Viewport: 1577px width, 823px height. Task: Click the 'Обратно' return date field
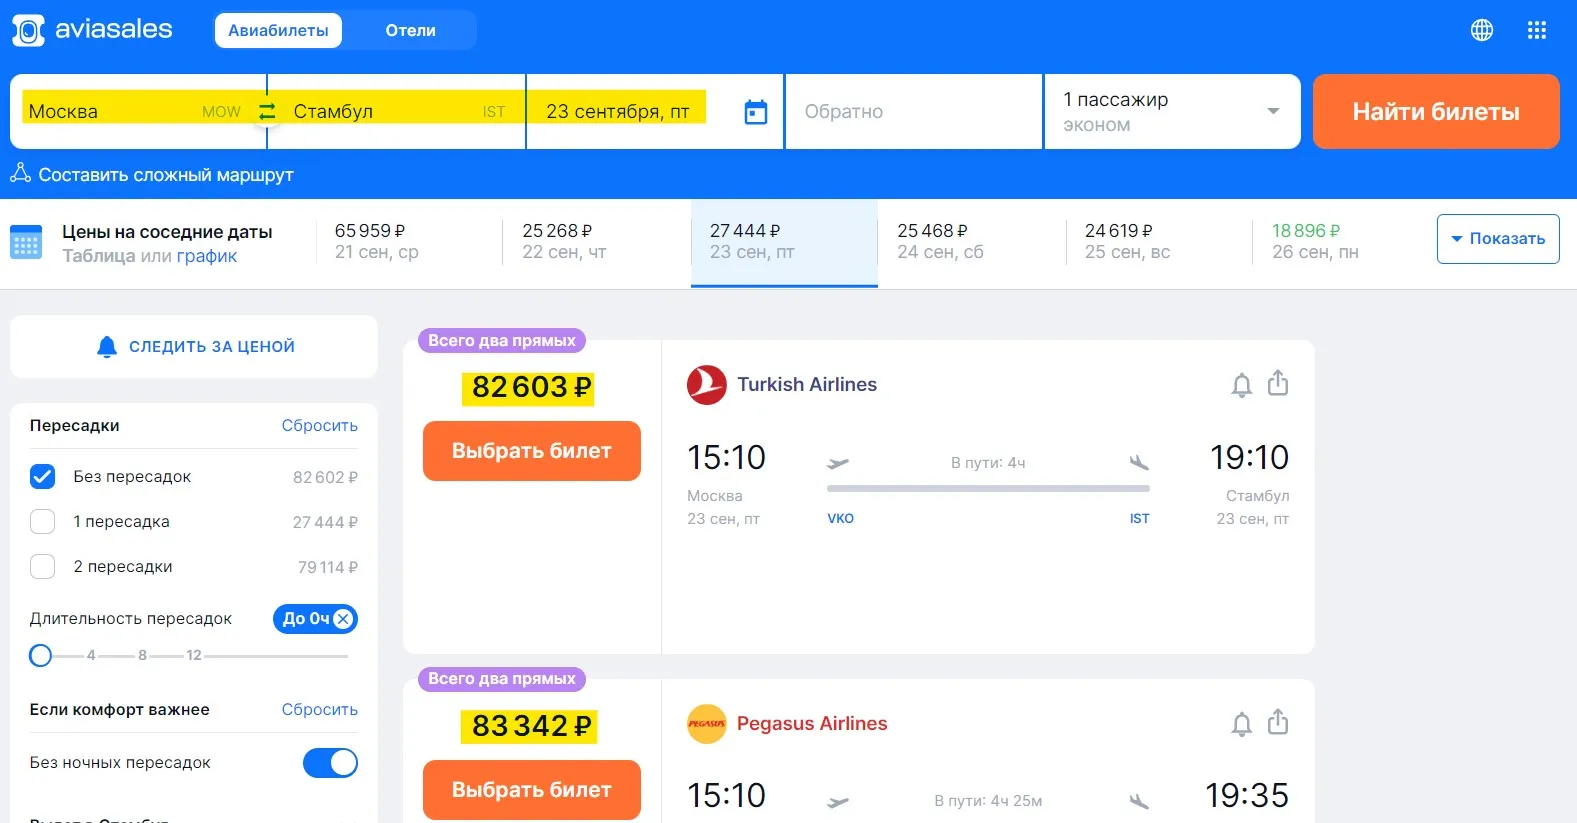(x=912, y=112)
